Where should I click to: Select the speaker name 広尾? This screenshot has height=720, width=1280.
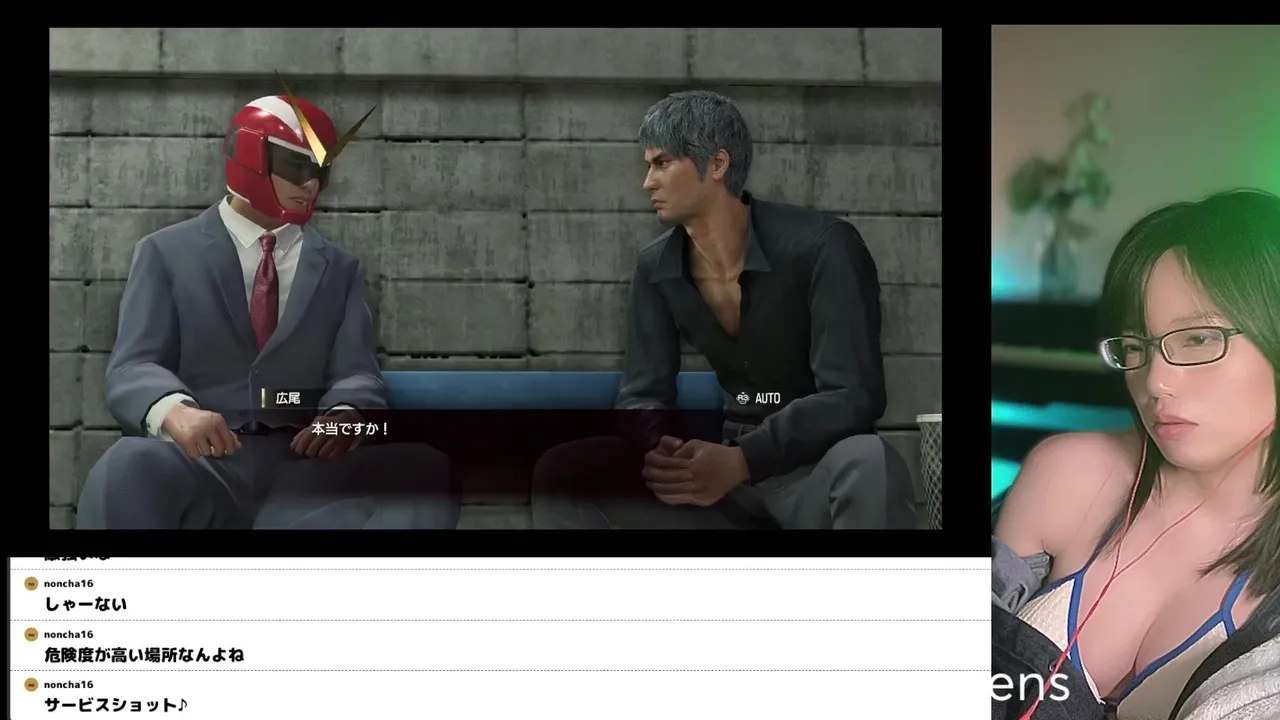(x=288, y=398)
